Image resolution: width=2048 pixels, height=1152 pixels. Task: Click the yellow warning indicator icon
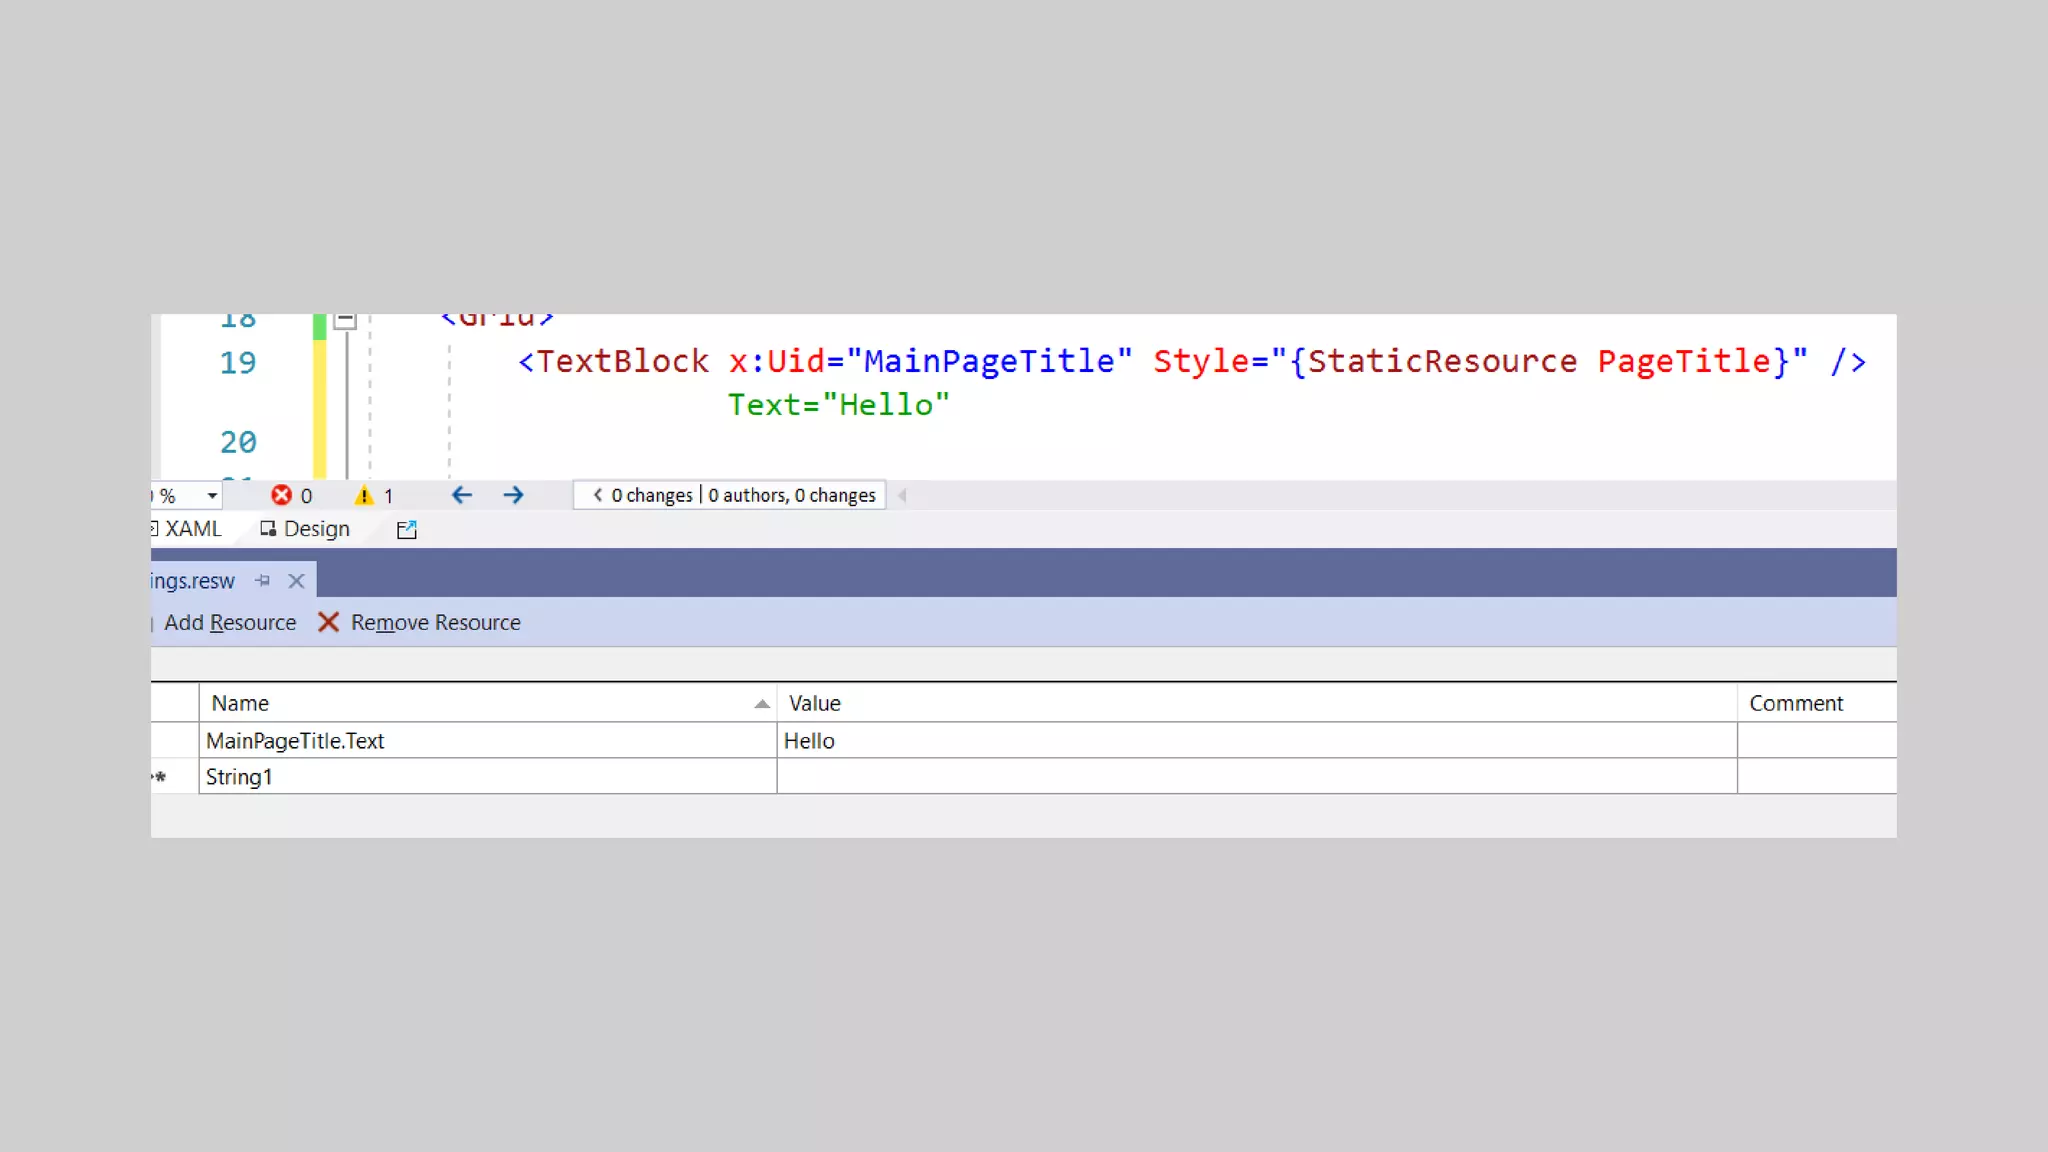pyautogui.click(x=364, y=495)
